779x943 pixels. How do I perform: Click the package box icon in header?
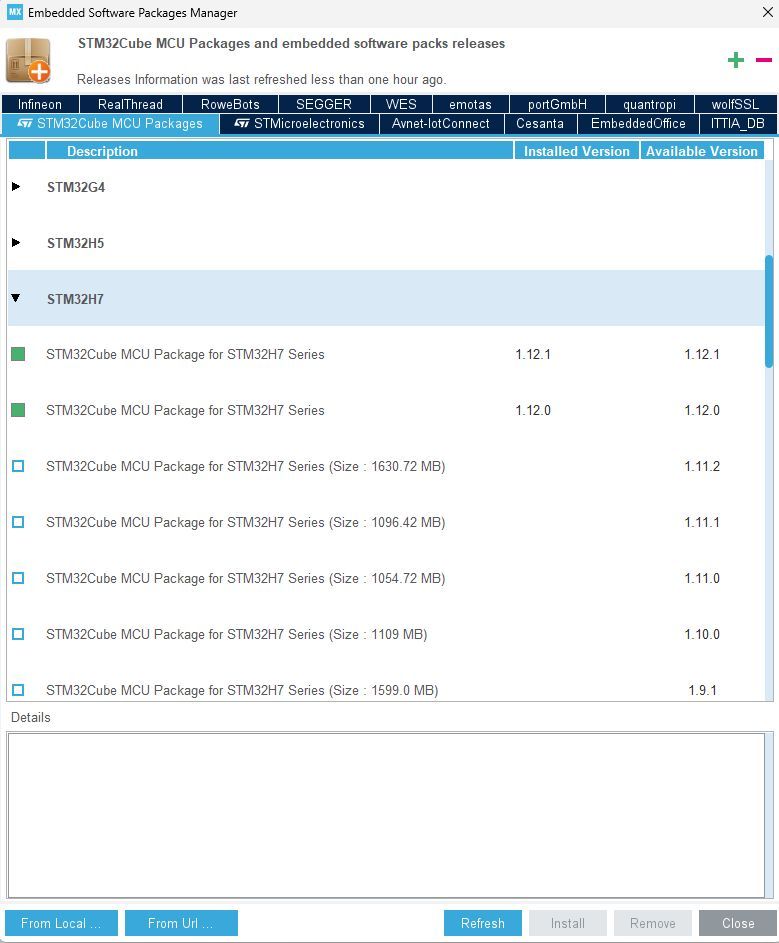point(28,61)
